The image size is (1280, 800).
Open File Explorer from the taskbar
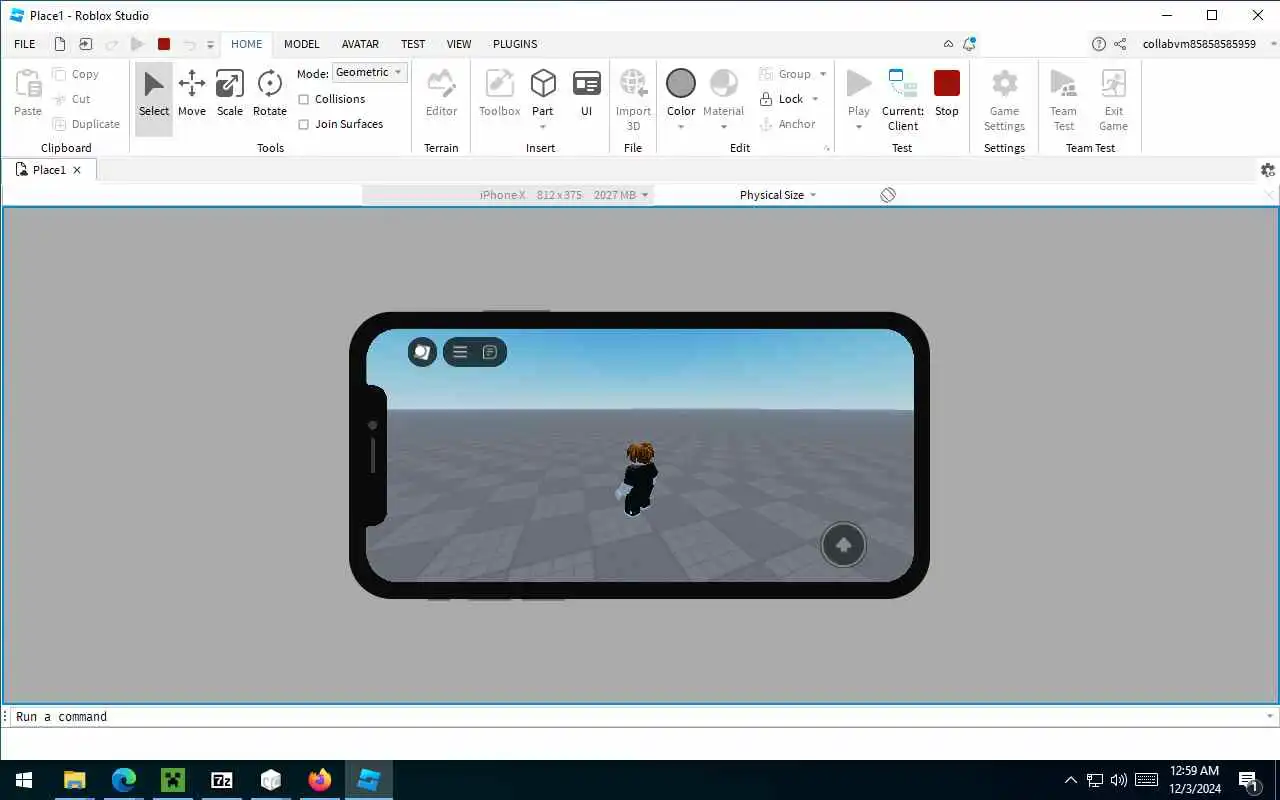(75, 780)
